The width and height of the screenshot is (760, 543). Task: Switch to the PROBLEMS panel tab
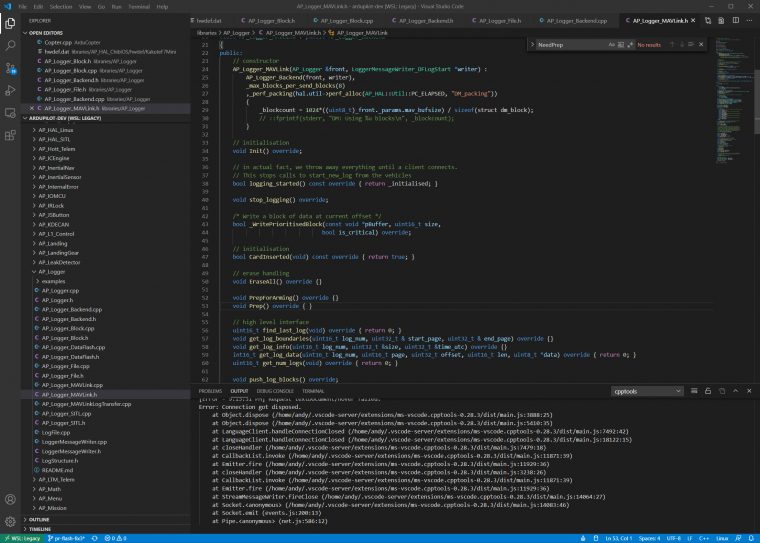(x=210, y=391)
